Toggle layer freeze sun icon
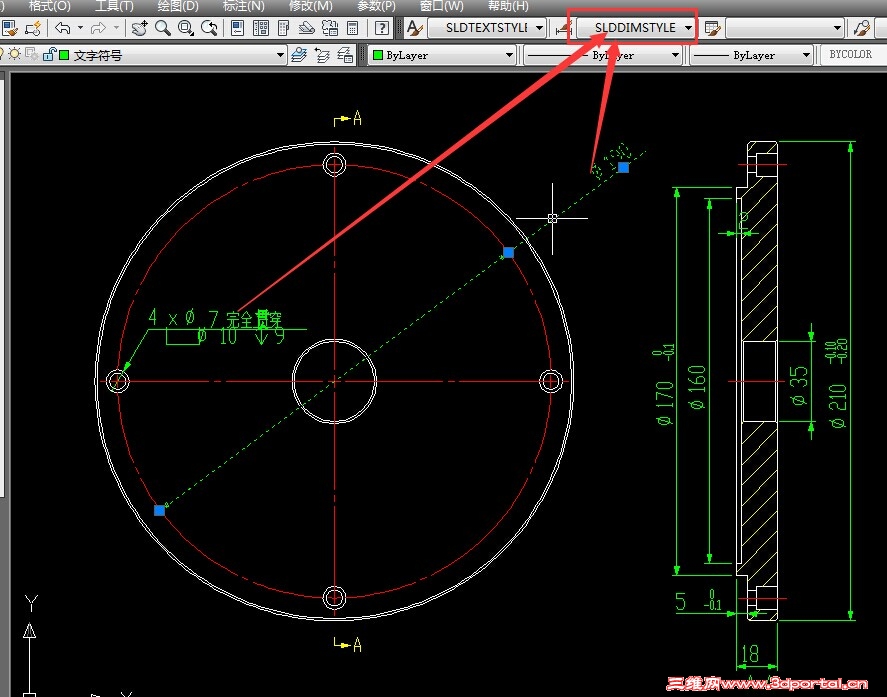 pos(14,54)
